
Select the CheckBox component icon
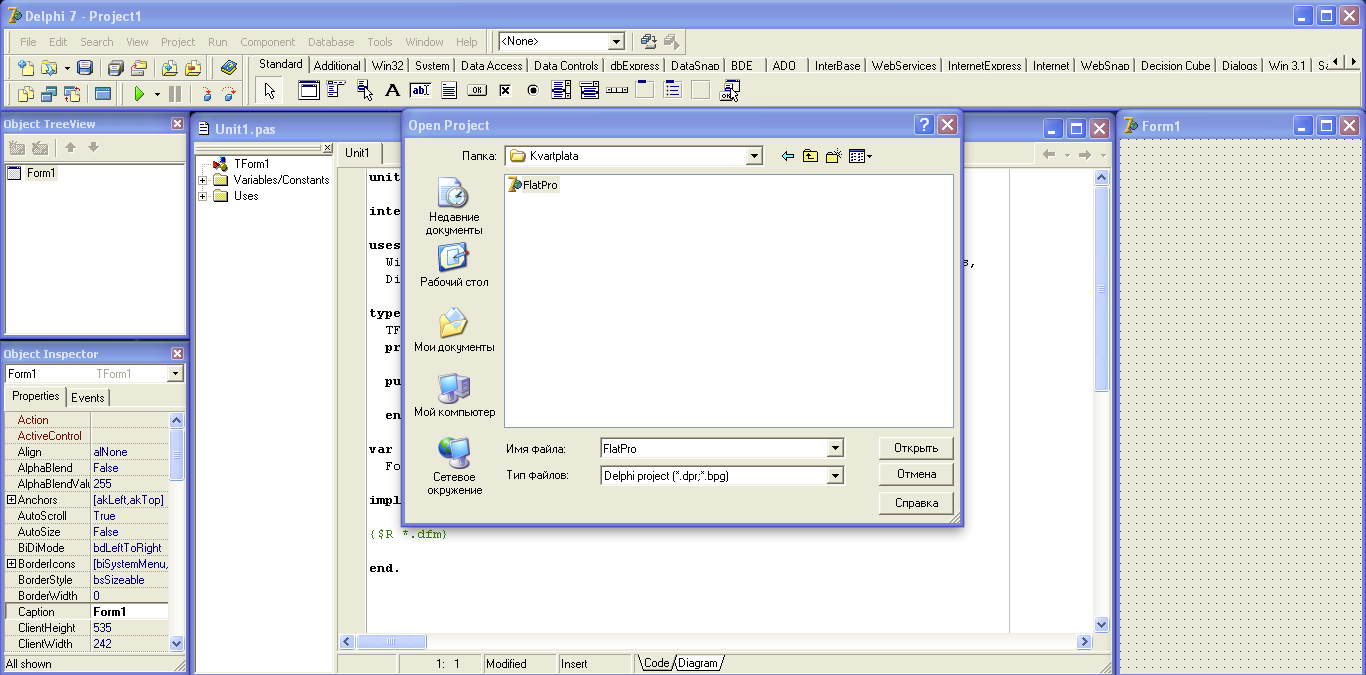coord(505,91)
